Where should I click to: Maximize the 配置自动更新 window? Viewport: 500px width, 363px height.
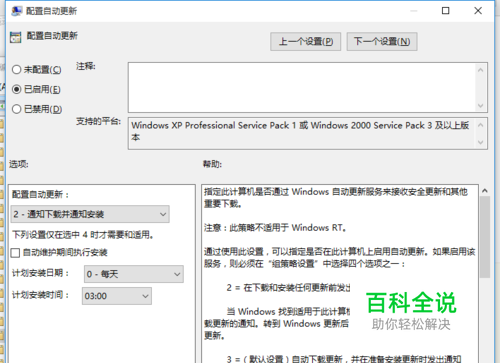coord(446,11)
